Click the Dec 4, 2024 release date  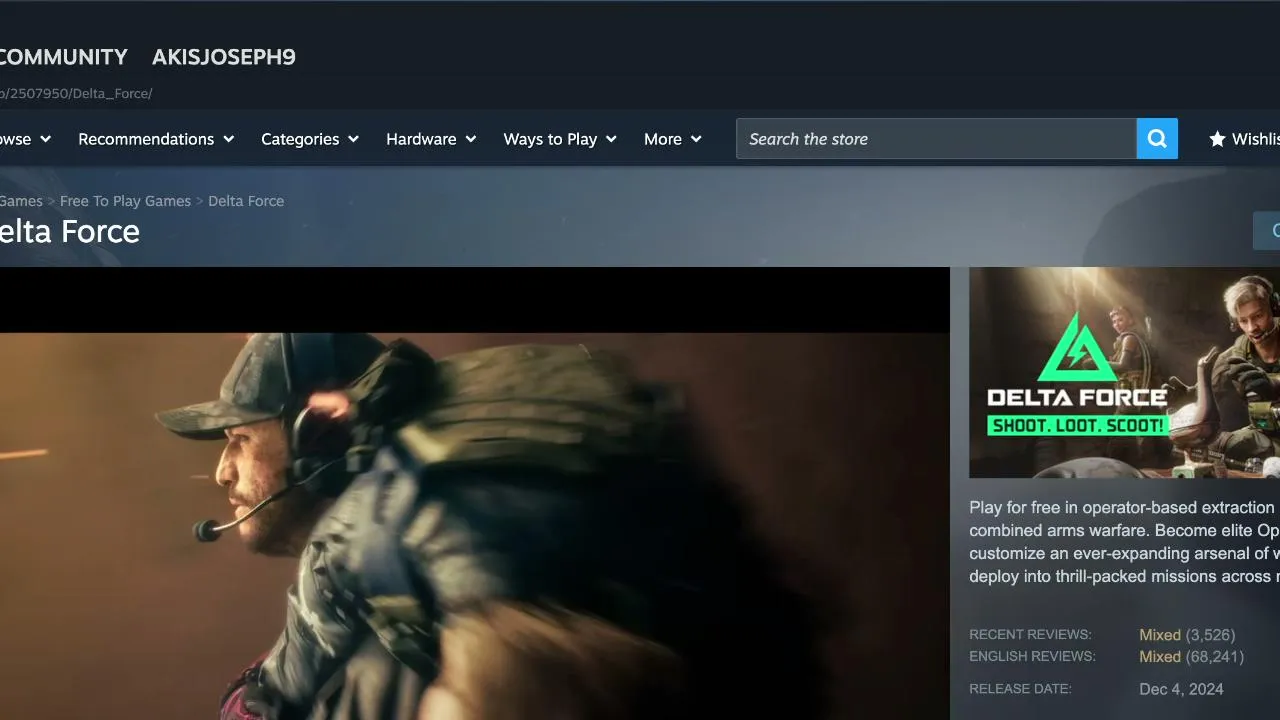(x=1181, y=689)
